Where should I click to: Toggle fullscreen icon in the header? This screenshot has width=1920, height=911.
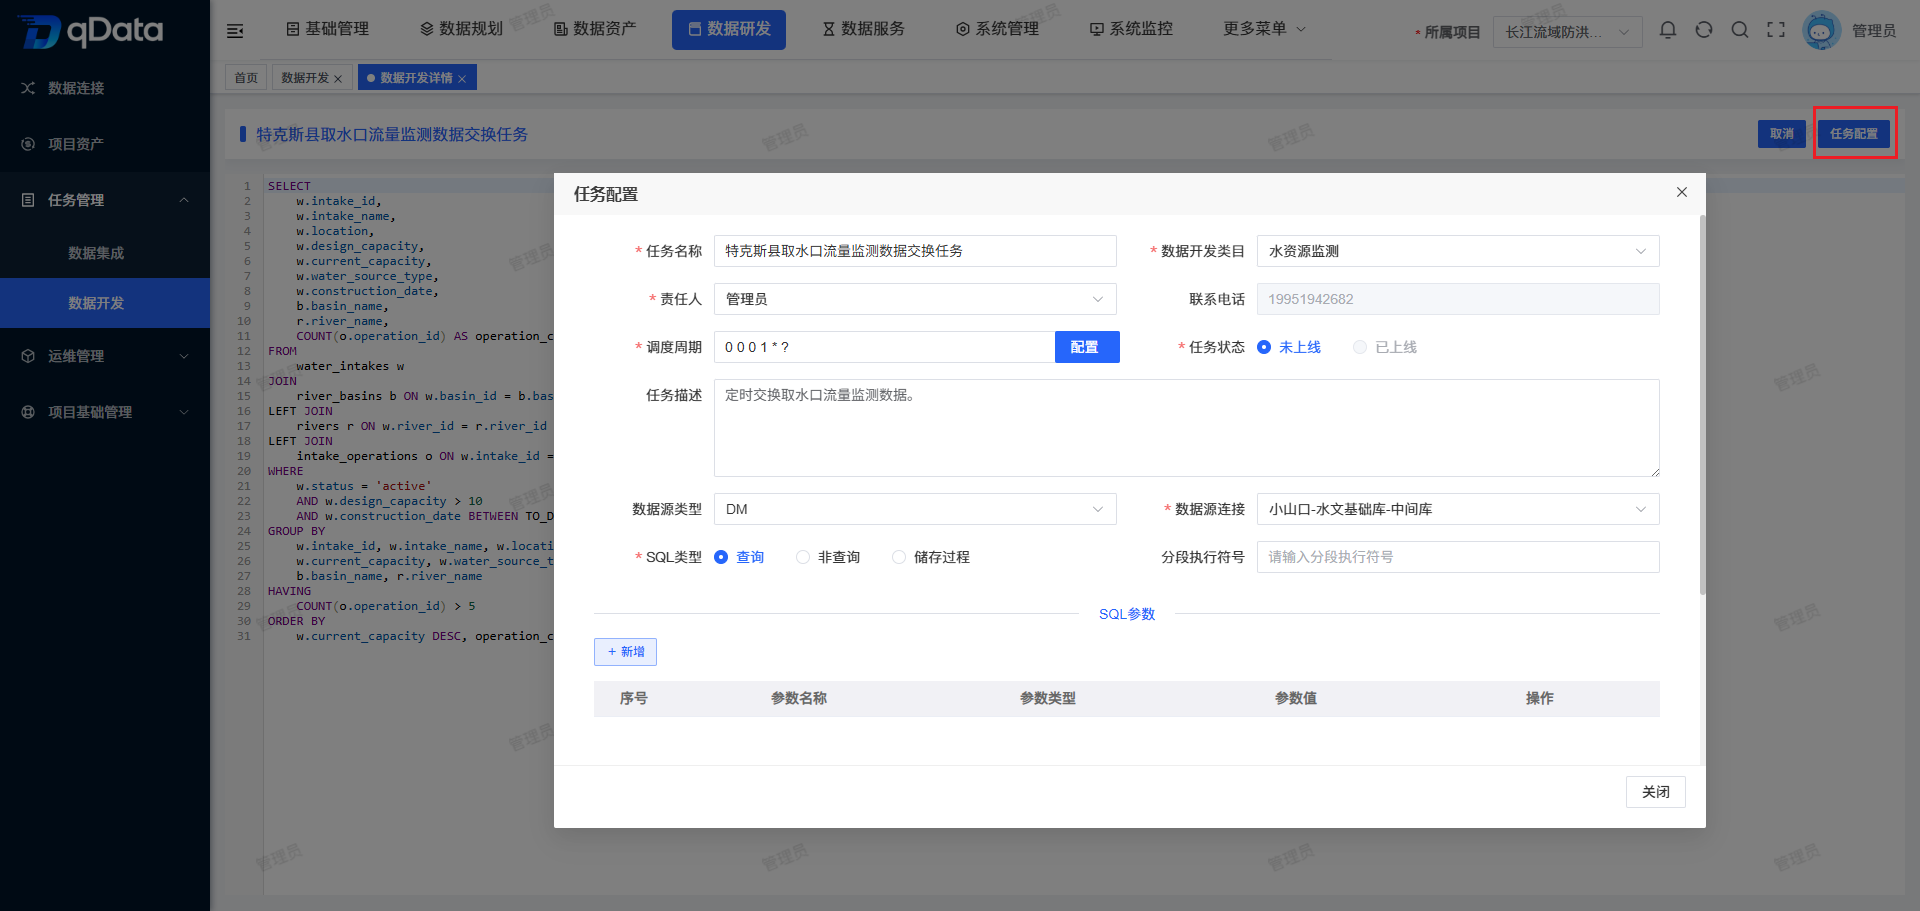1776,30
